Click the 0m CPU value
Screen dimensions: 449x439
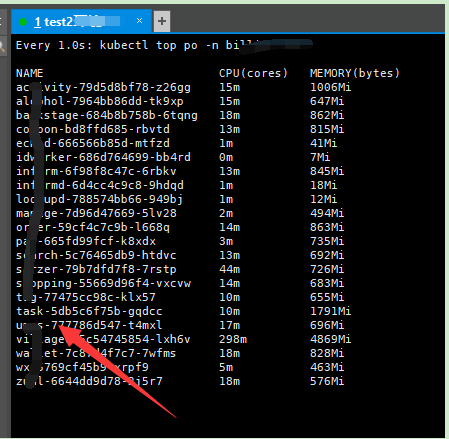coord(226,157)
